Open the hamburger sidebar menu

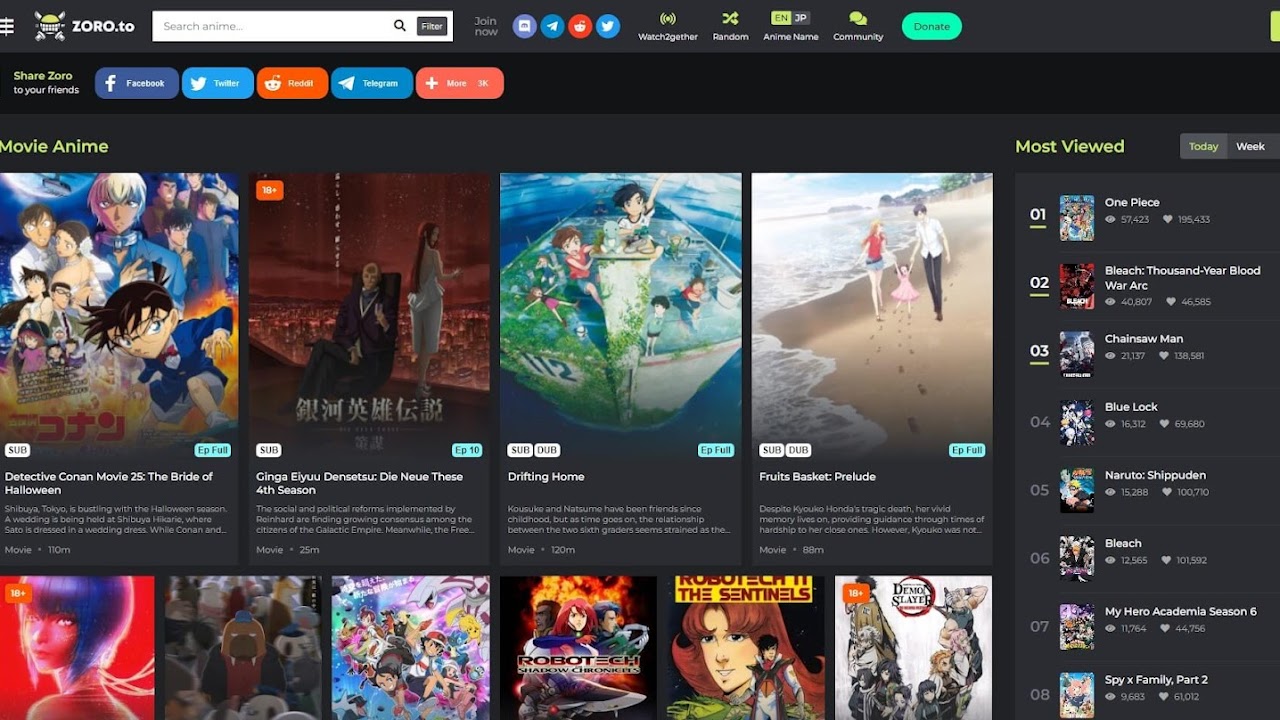[6, 26]
